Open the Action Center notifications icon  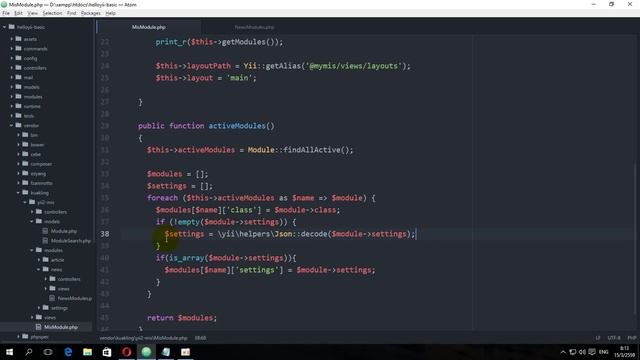coord(592,352)
